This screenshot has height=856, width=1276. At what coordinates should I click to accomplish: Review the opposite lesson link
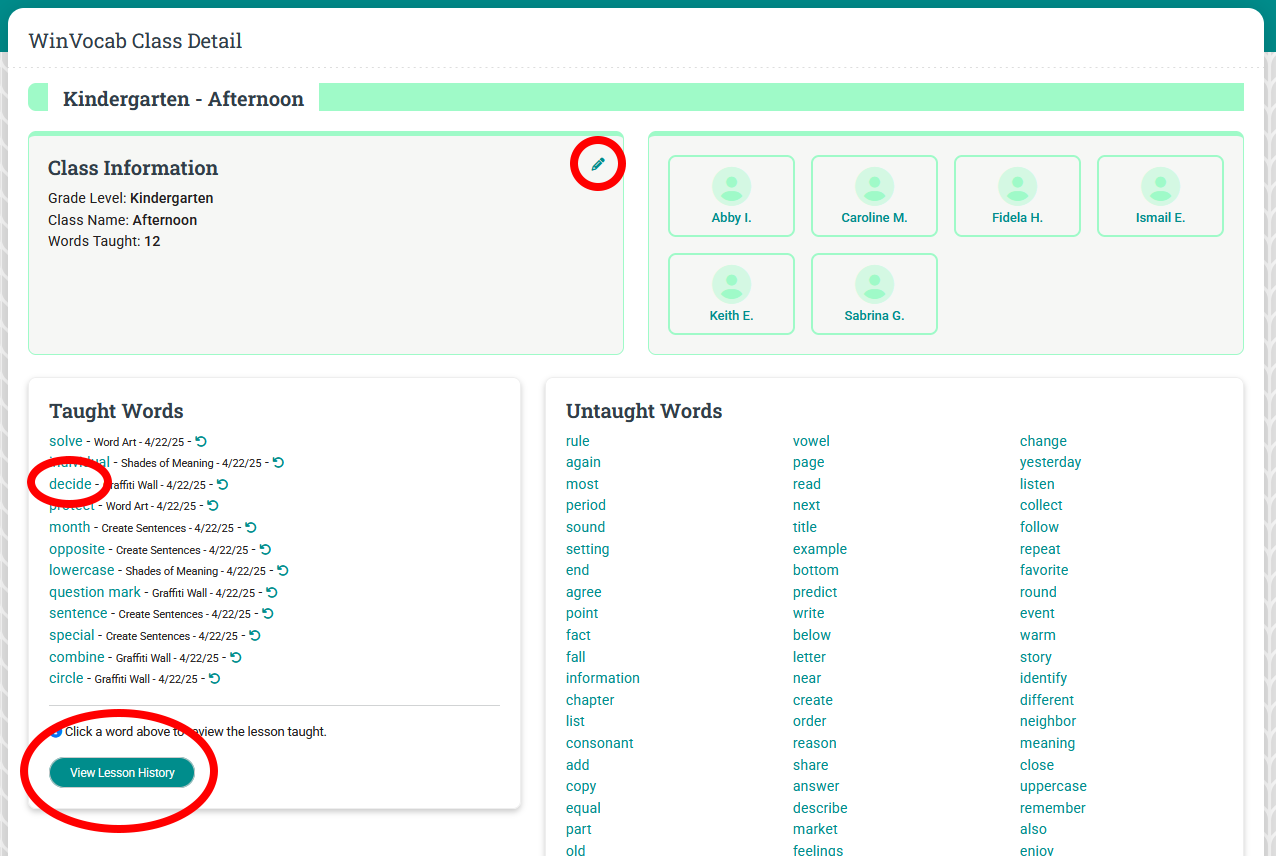(x=77, y=549)
